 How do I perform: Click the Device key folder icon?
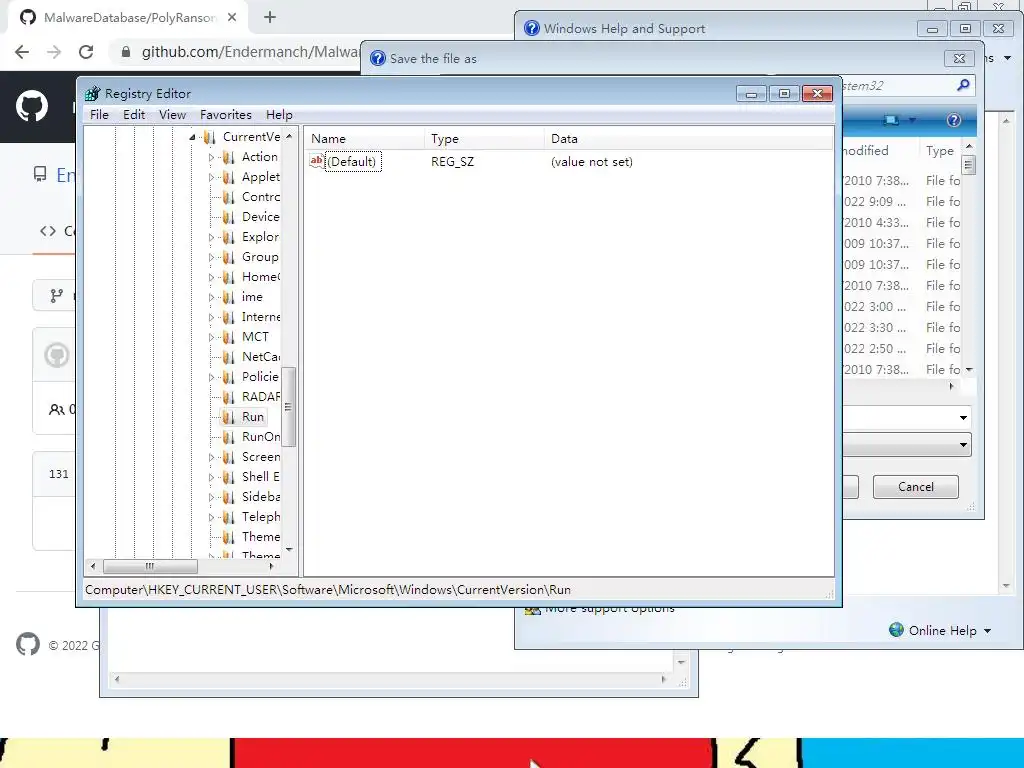[229, 217]
